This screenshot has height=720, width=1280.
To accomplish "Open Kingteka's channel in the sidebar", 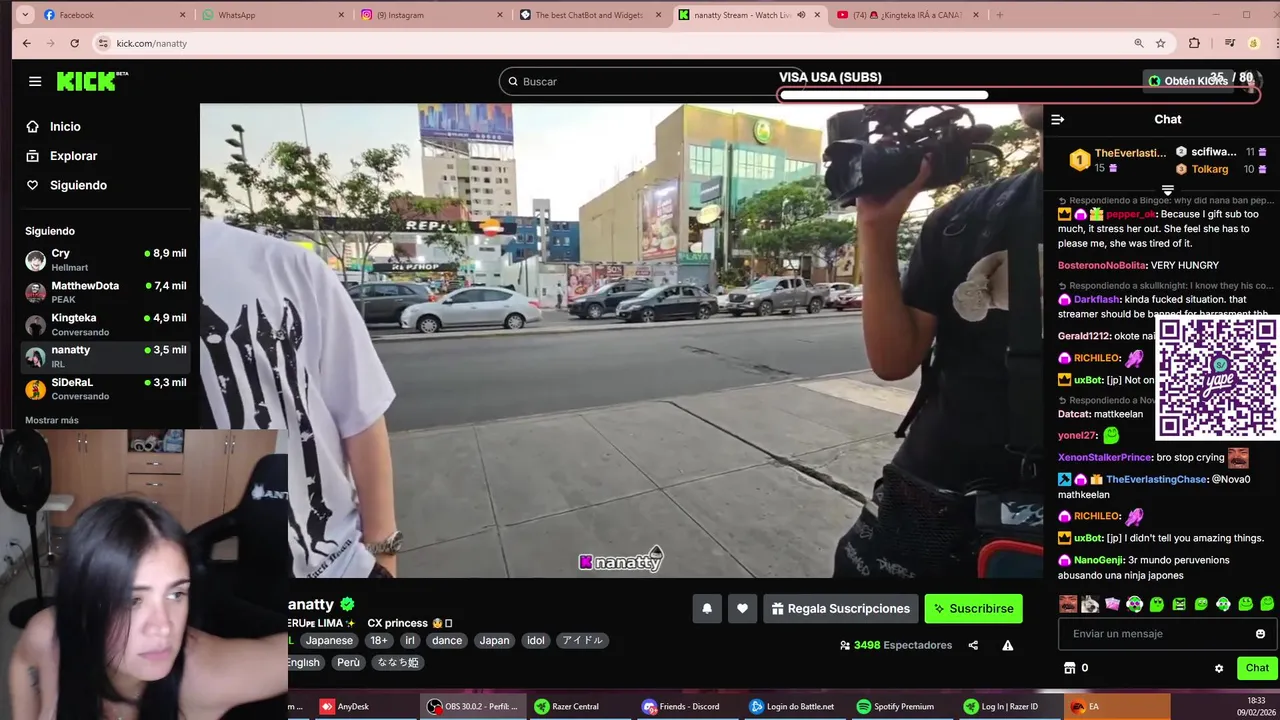I will [106, 324].
